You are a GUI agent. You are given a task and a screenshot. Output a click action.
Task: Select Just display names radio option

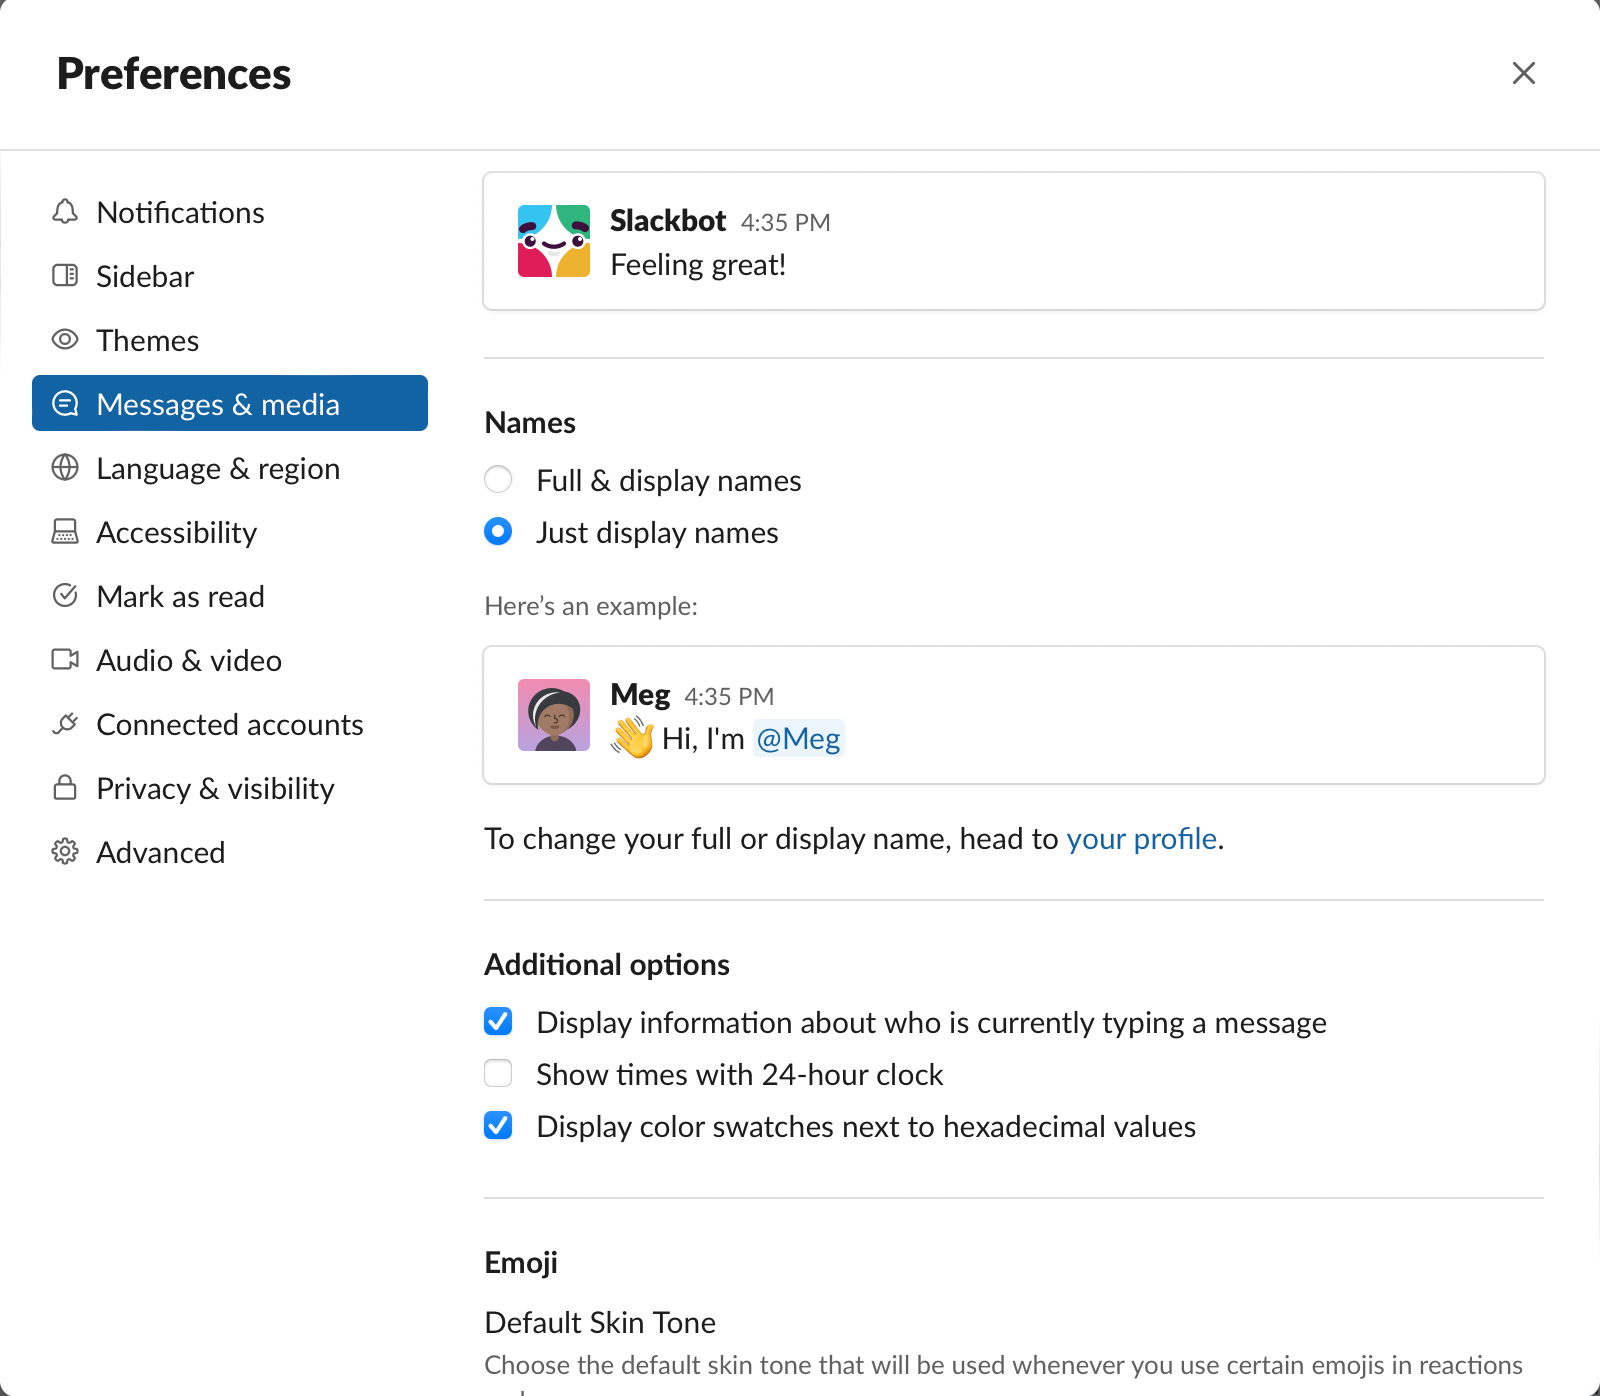point(498,532)
